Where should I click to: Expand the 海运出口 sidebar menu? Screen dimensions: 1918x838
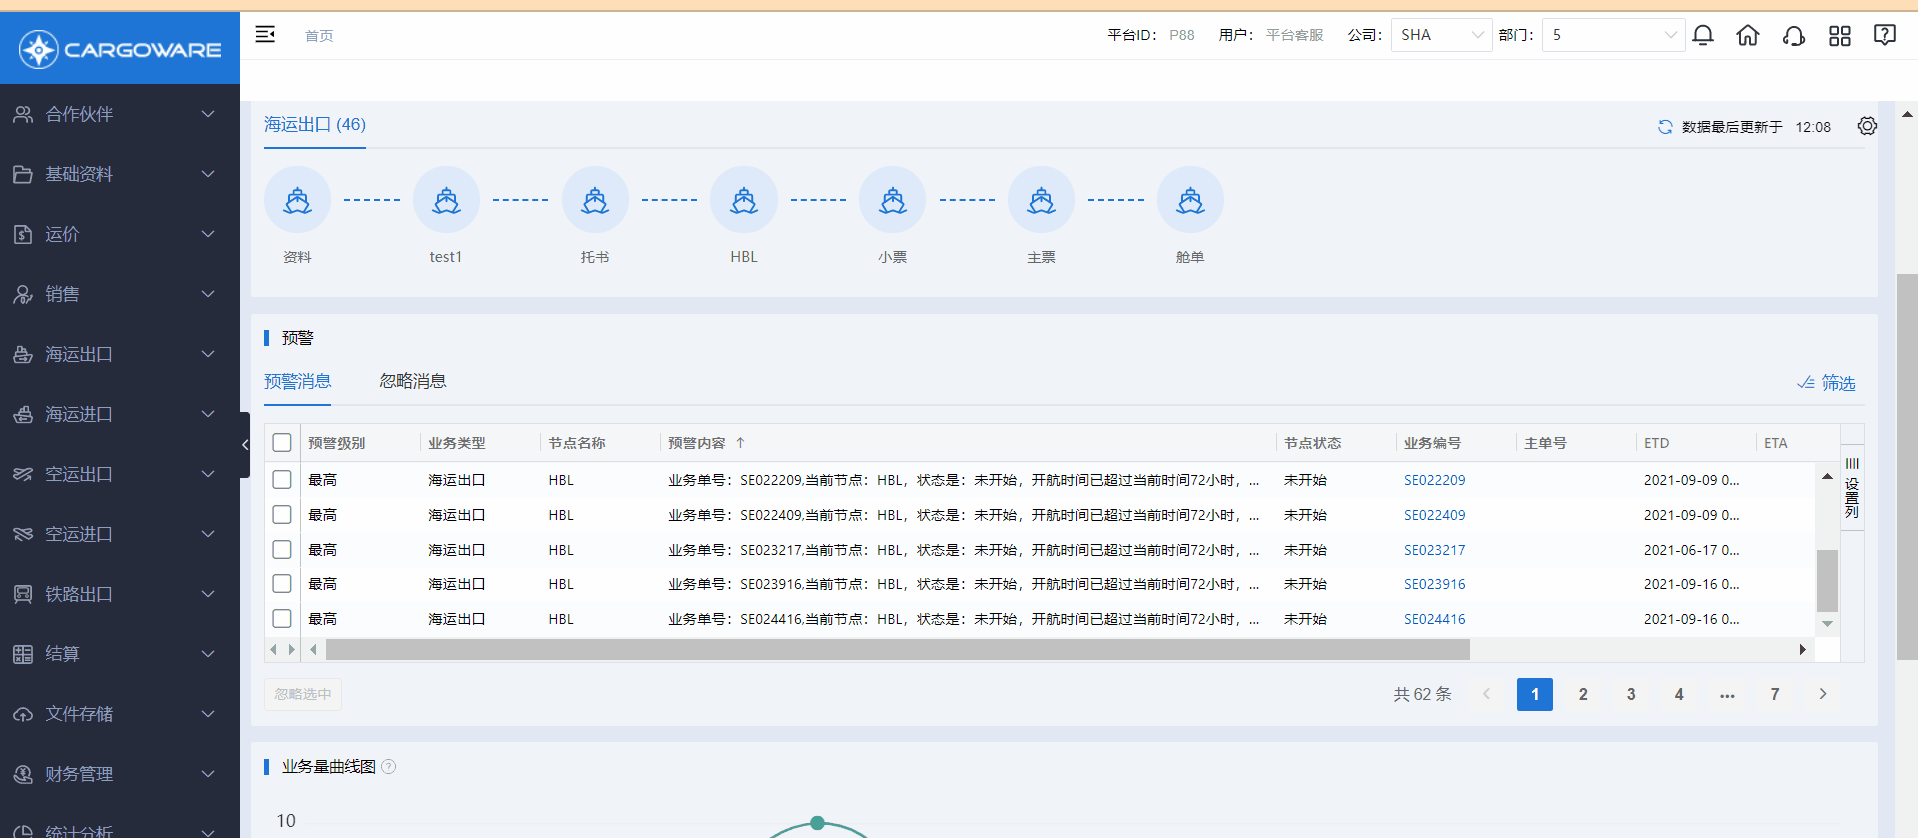pos(119,354)
